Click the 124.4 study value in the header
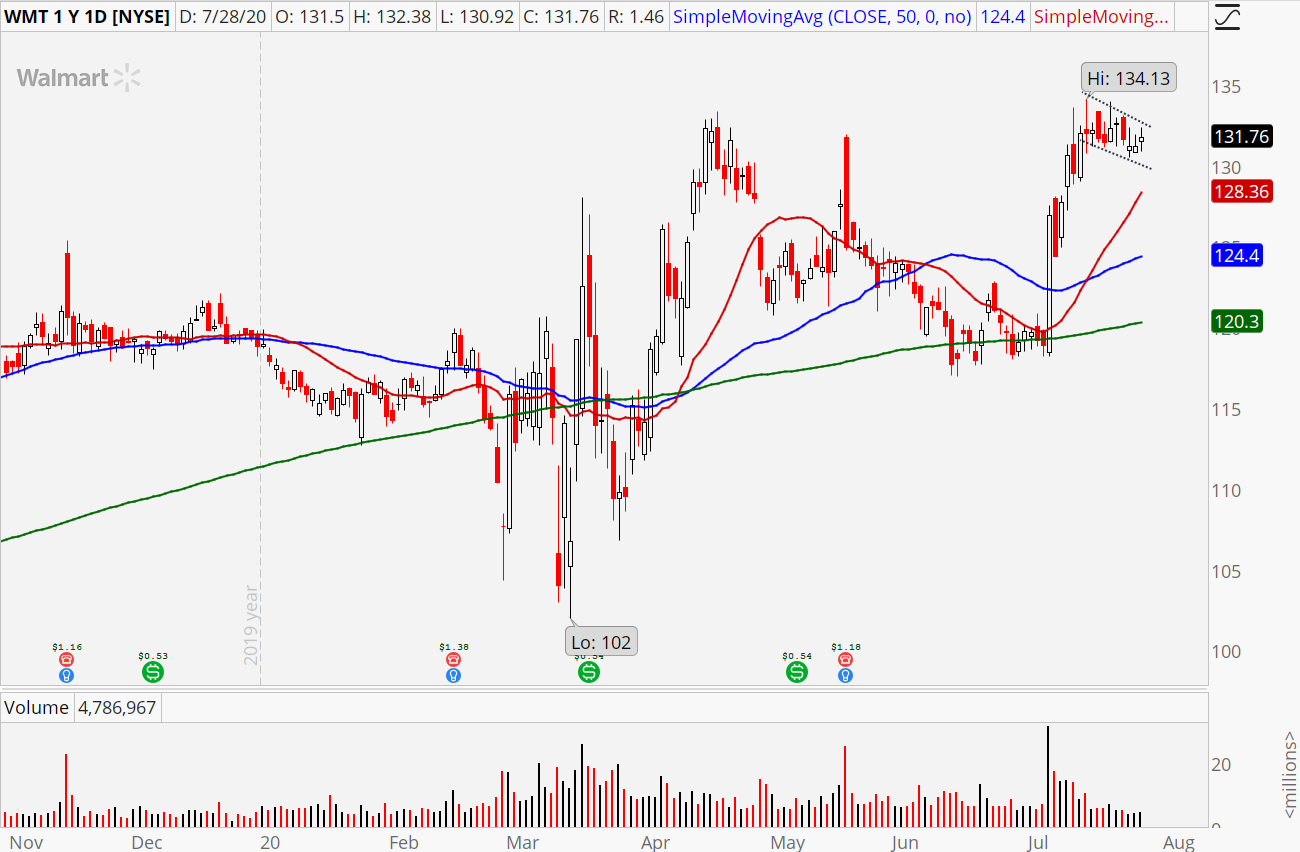 [x=1003, y=17]
